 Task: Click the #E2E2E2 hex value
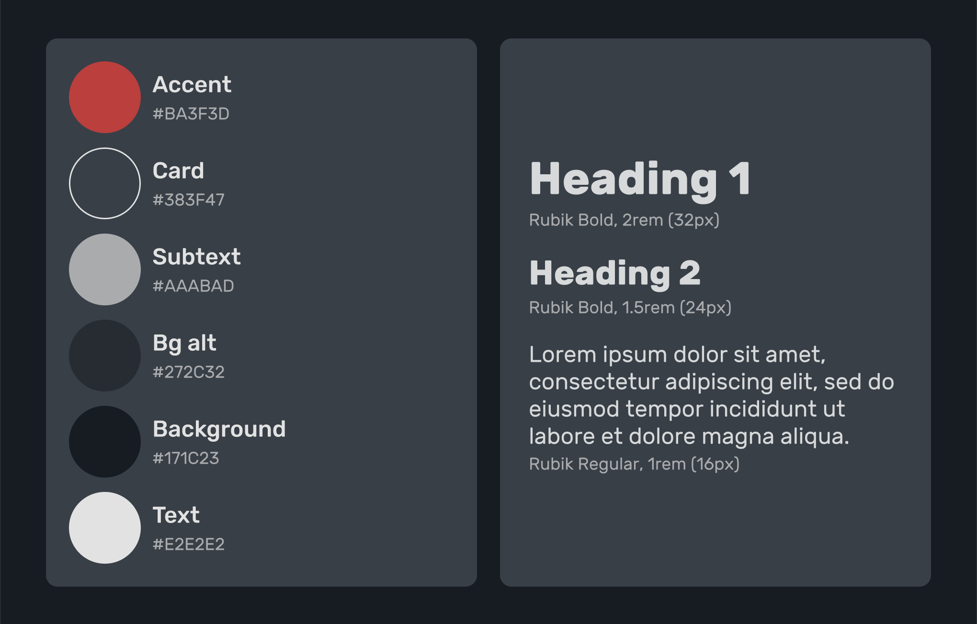click(x=188, y=544)
